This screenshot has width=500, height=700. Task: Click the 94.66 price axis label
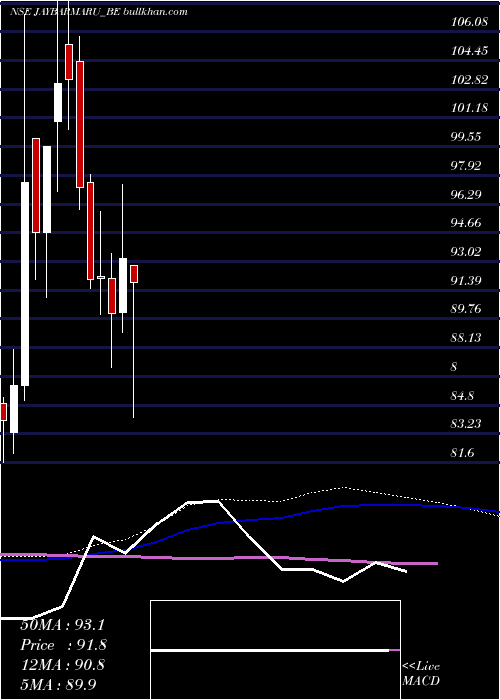(466, 223)
